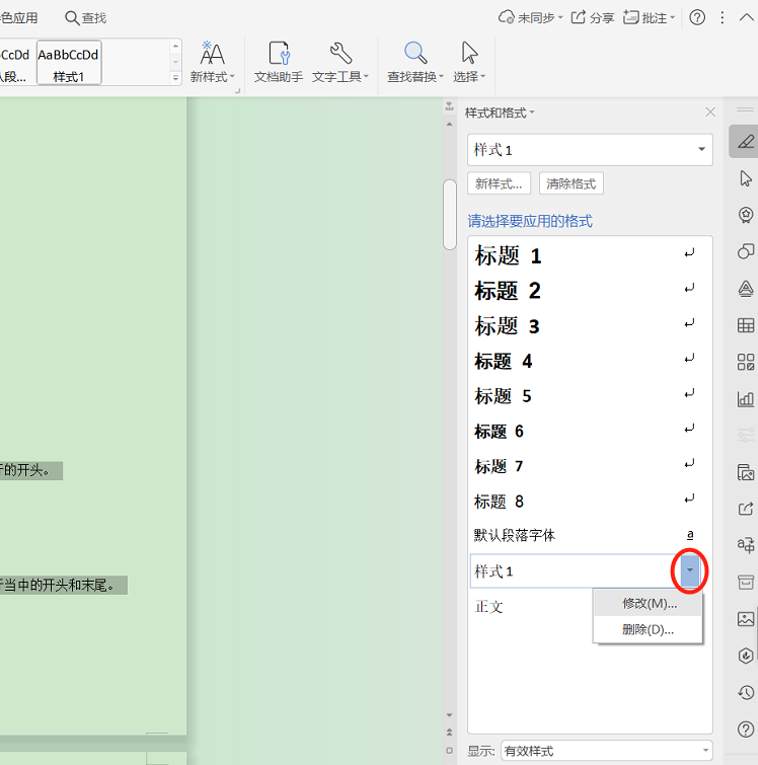The height and width of the screenshot is (765, 758).
Task: Click the 新样式... button in panel
Action: (499, 183)
